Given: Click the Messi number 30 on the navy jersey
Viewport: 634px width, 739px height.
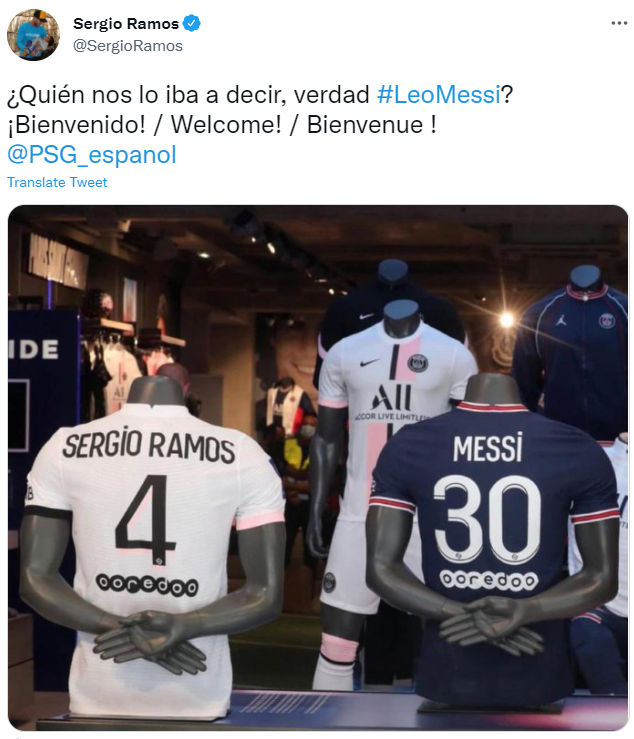Looking at the screenshot, I should (x=487, y=519).
